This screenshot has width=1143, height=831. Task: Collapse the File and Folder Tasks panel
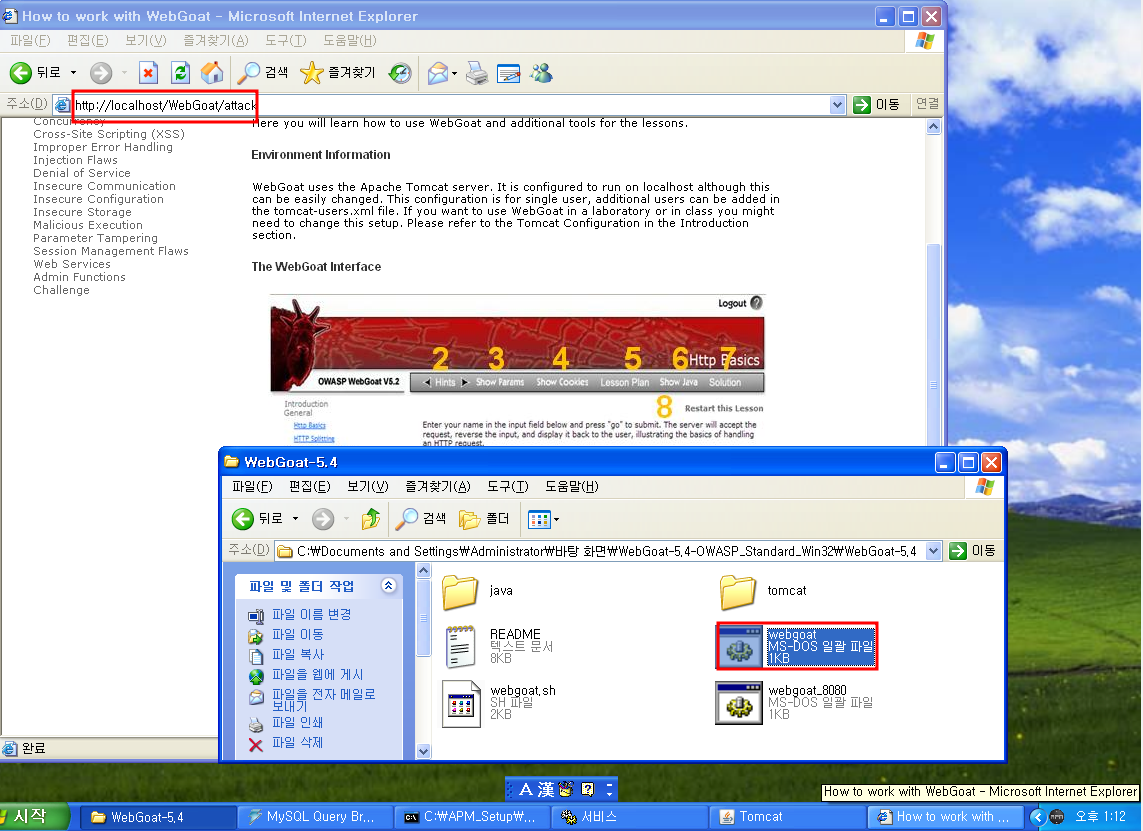click(389, 585)
